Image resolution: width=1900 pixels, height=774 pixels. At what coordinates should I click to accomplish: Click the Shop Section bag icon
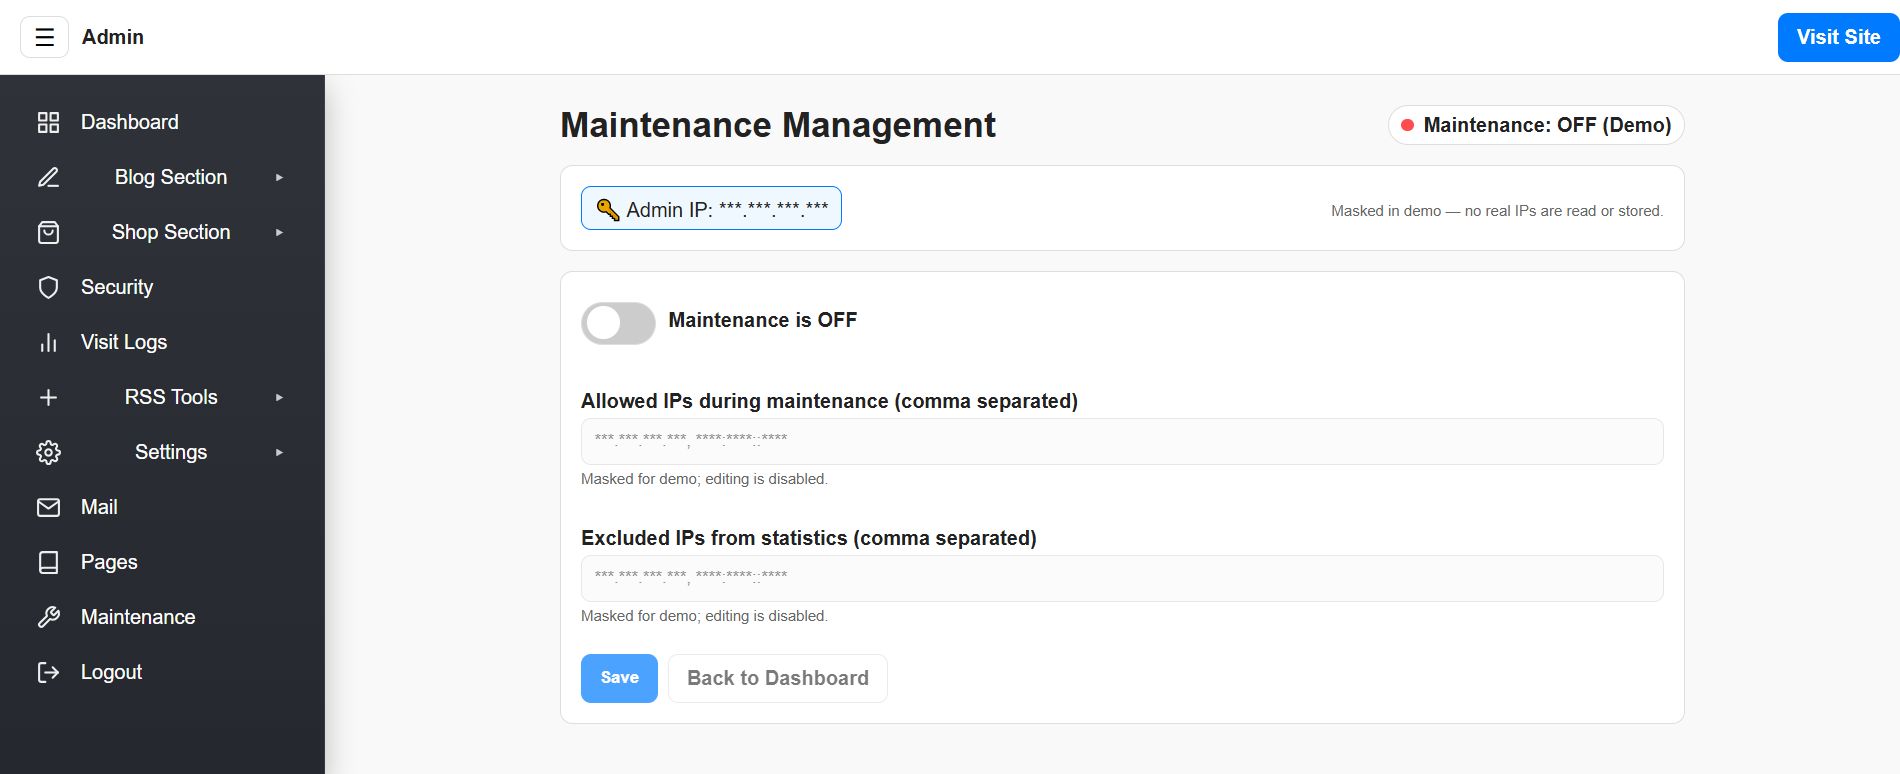point(48,232)
